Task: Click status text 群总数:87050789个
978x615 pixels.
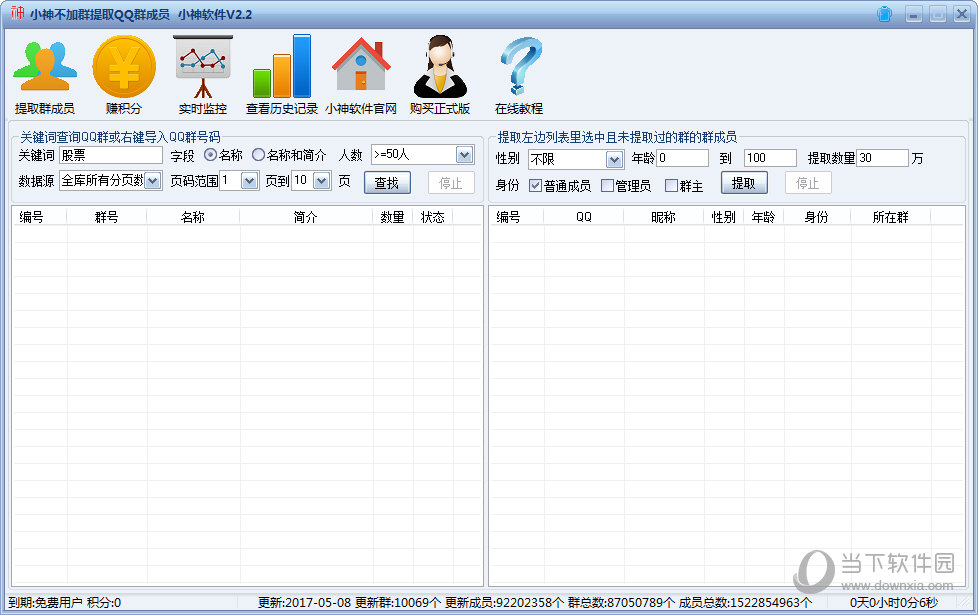Action: tap(621, 603)
